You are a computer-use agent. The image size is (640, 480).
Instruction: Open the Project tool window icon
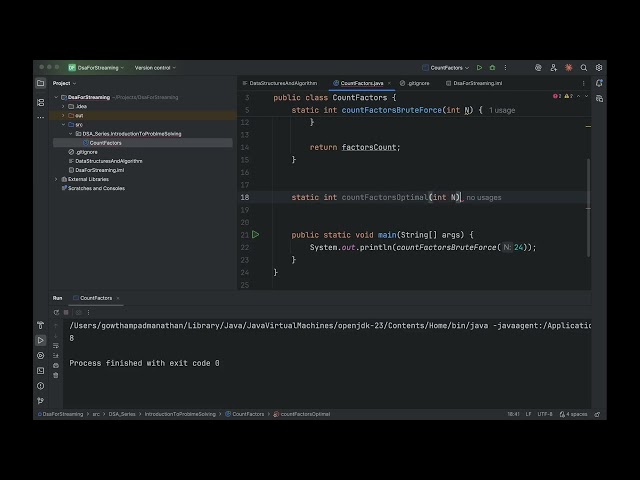[x=40, y=83]
